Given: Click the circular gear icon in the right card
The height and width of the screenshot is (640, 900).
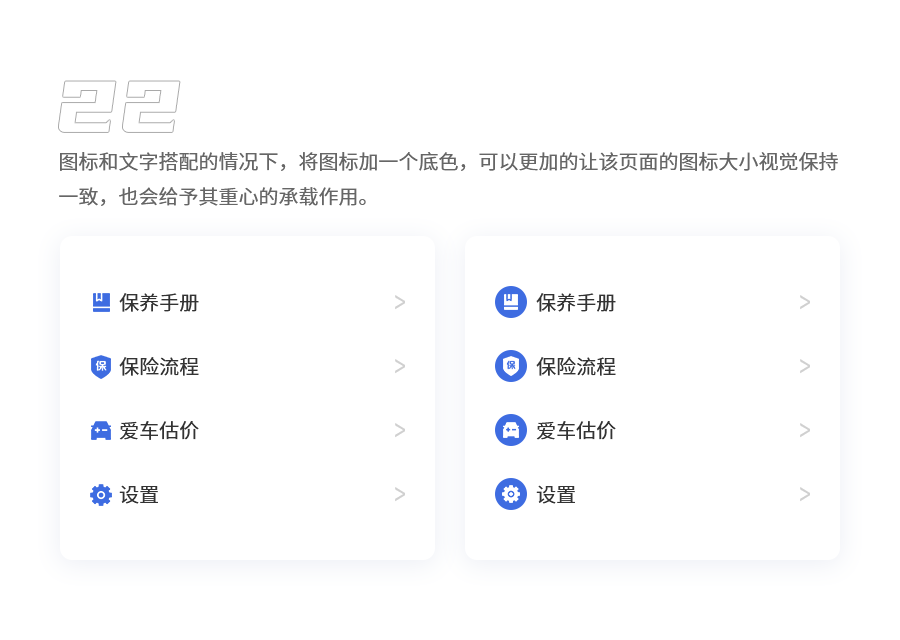Looking at the screenshot, I should pyautogui.click(x=511, y=494).
